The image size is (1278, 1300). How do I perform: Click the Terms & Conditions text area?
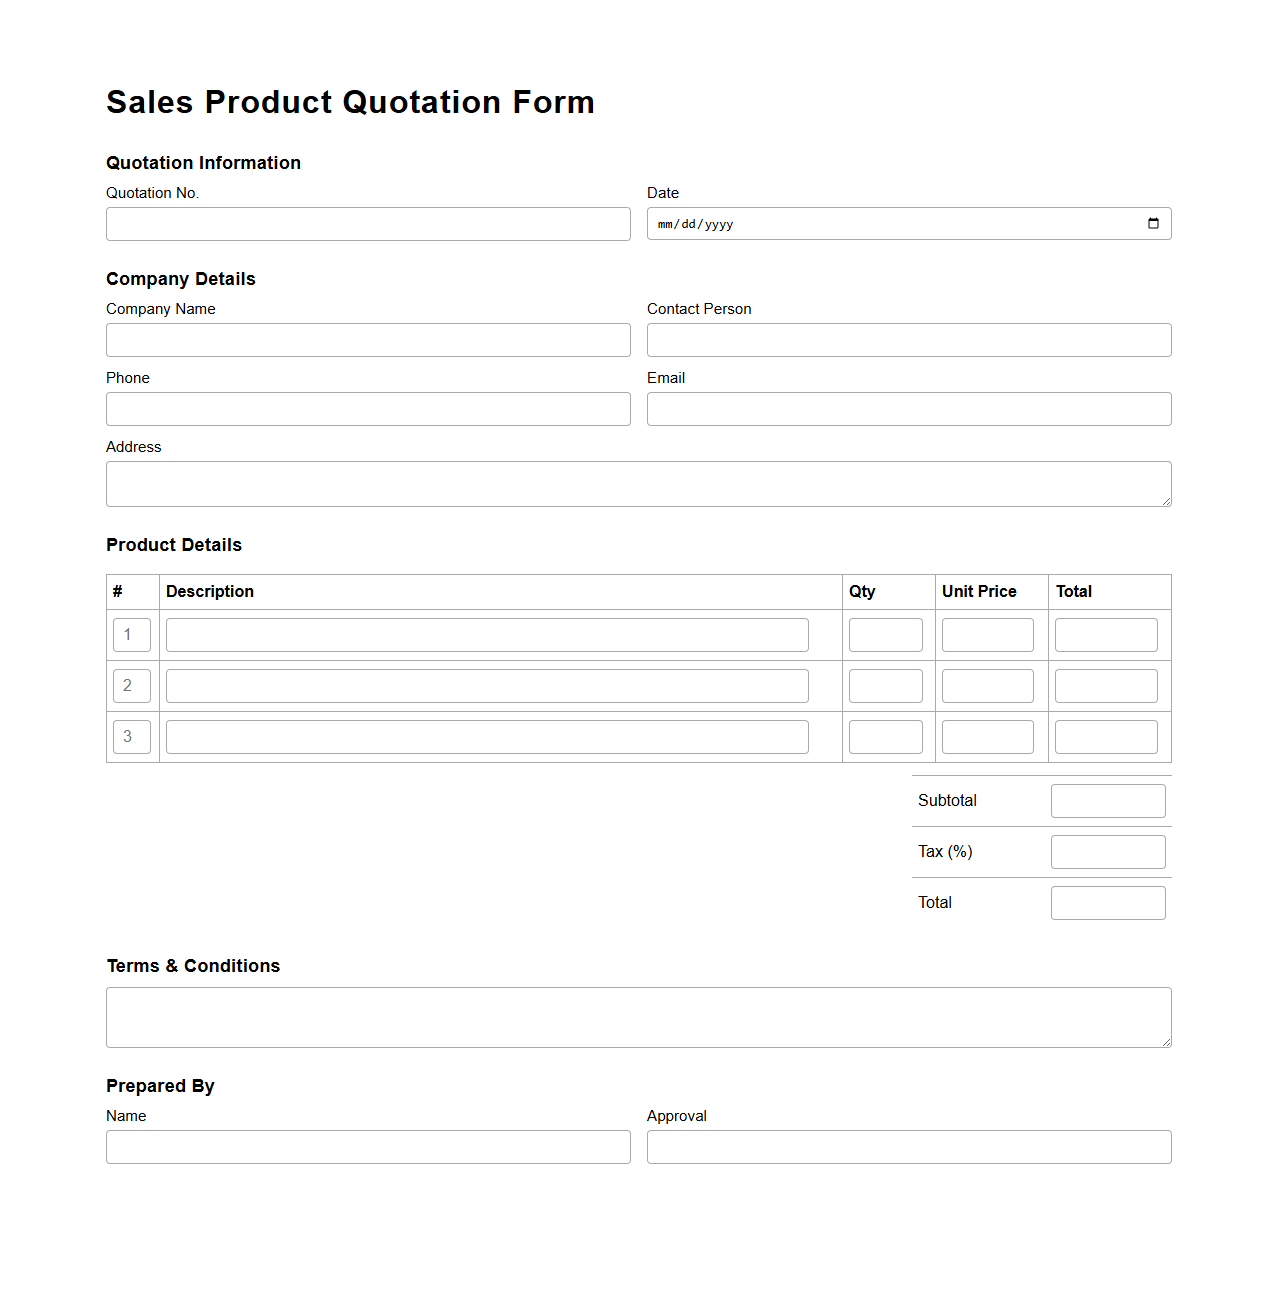click(x=638, y=1017)
